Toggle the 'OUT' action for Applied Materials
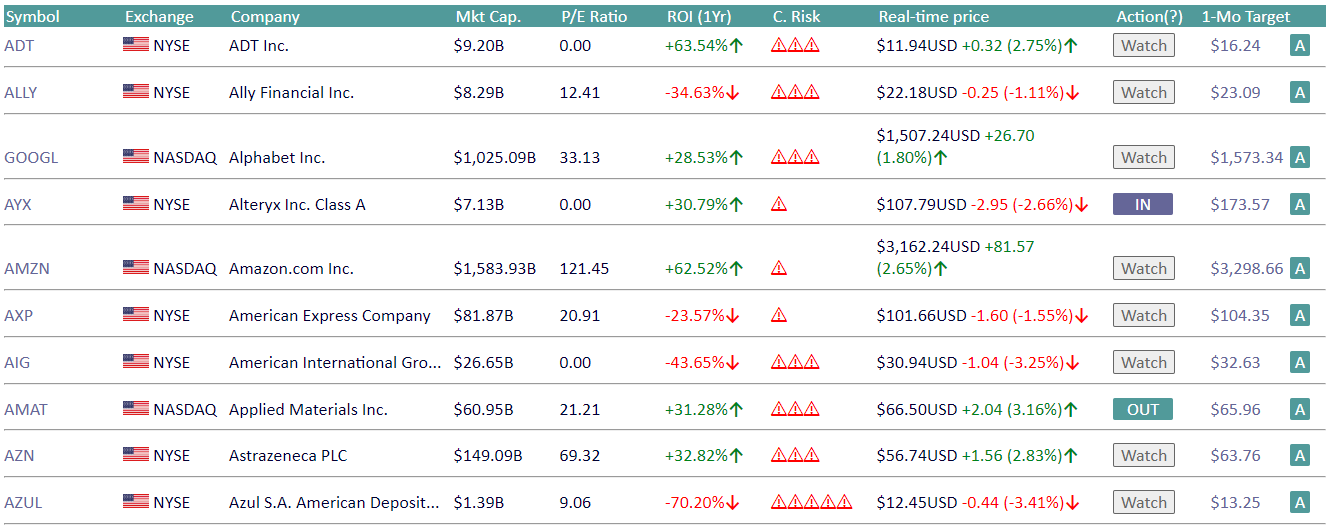Screen dimensions: 1332x529 click(x=1142, y=409)
